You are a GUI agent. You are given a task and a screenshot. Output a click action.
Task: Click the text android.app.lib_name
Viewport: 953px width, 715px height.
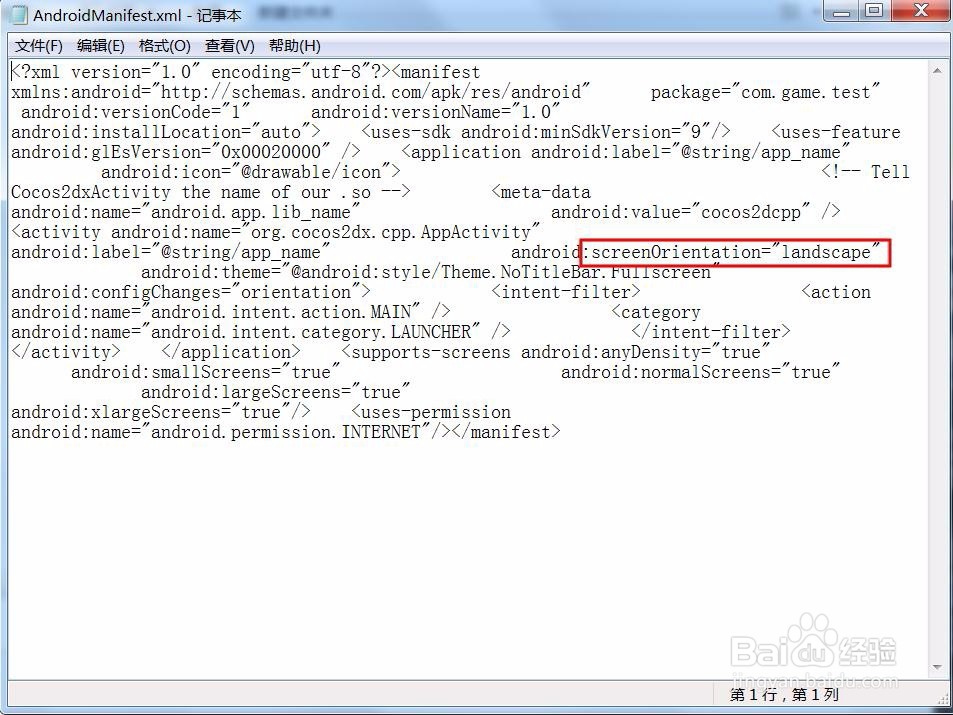tap(250, 213)
